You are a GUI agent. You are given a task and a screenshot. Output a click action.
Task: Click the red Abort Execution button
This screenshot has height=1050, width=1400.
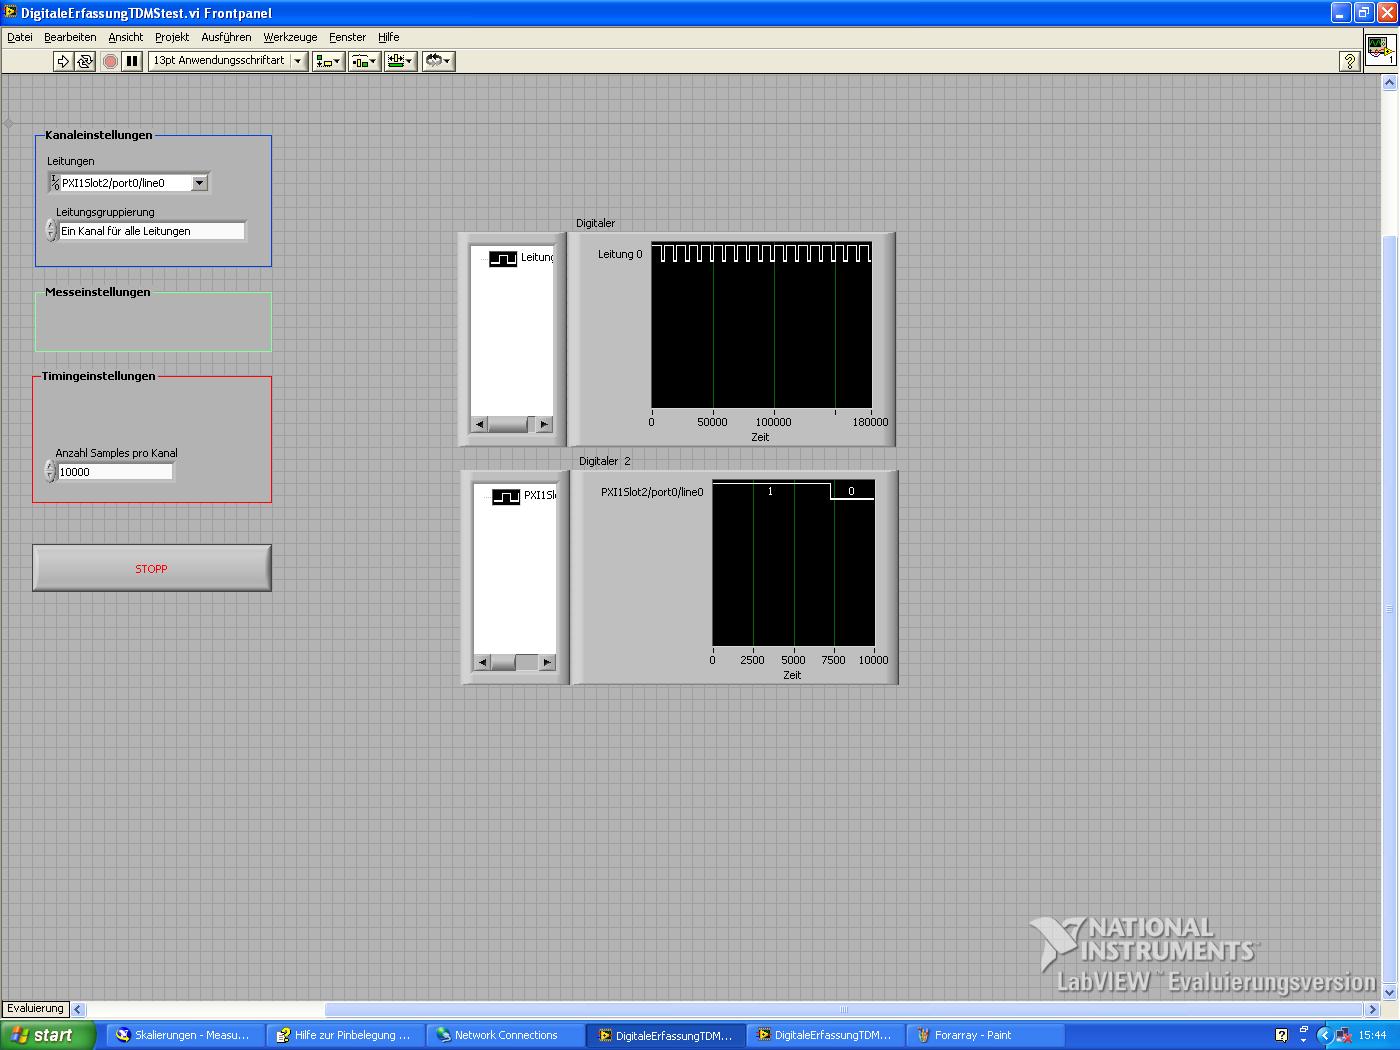coord(111,61)
